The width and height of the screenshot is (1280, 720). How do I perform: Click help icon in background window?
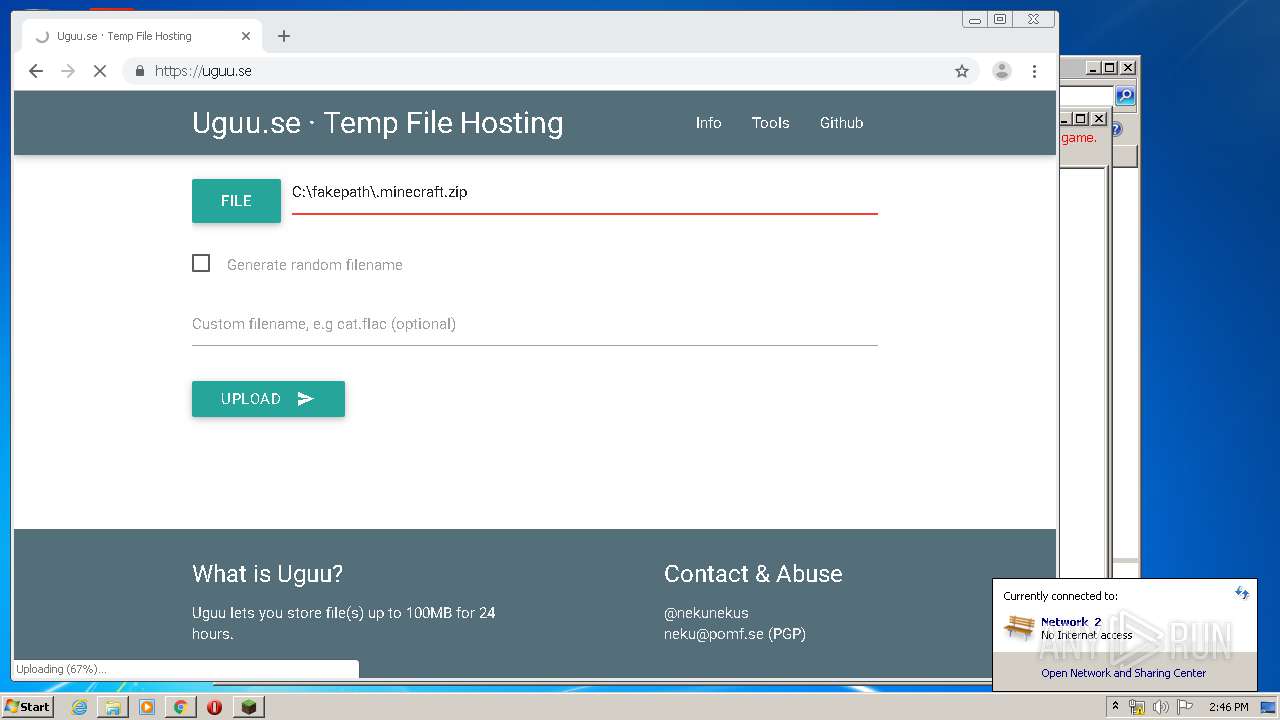(x=1116, y=129)
